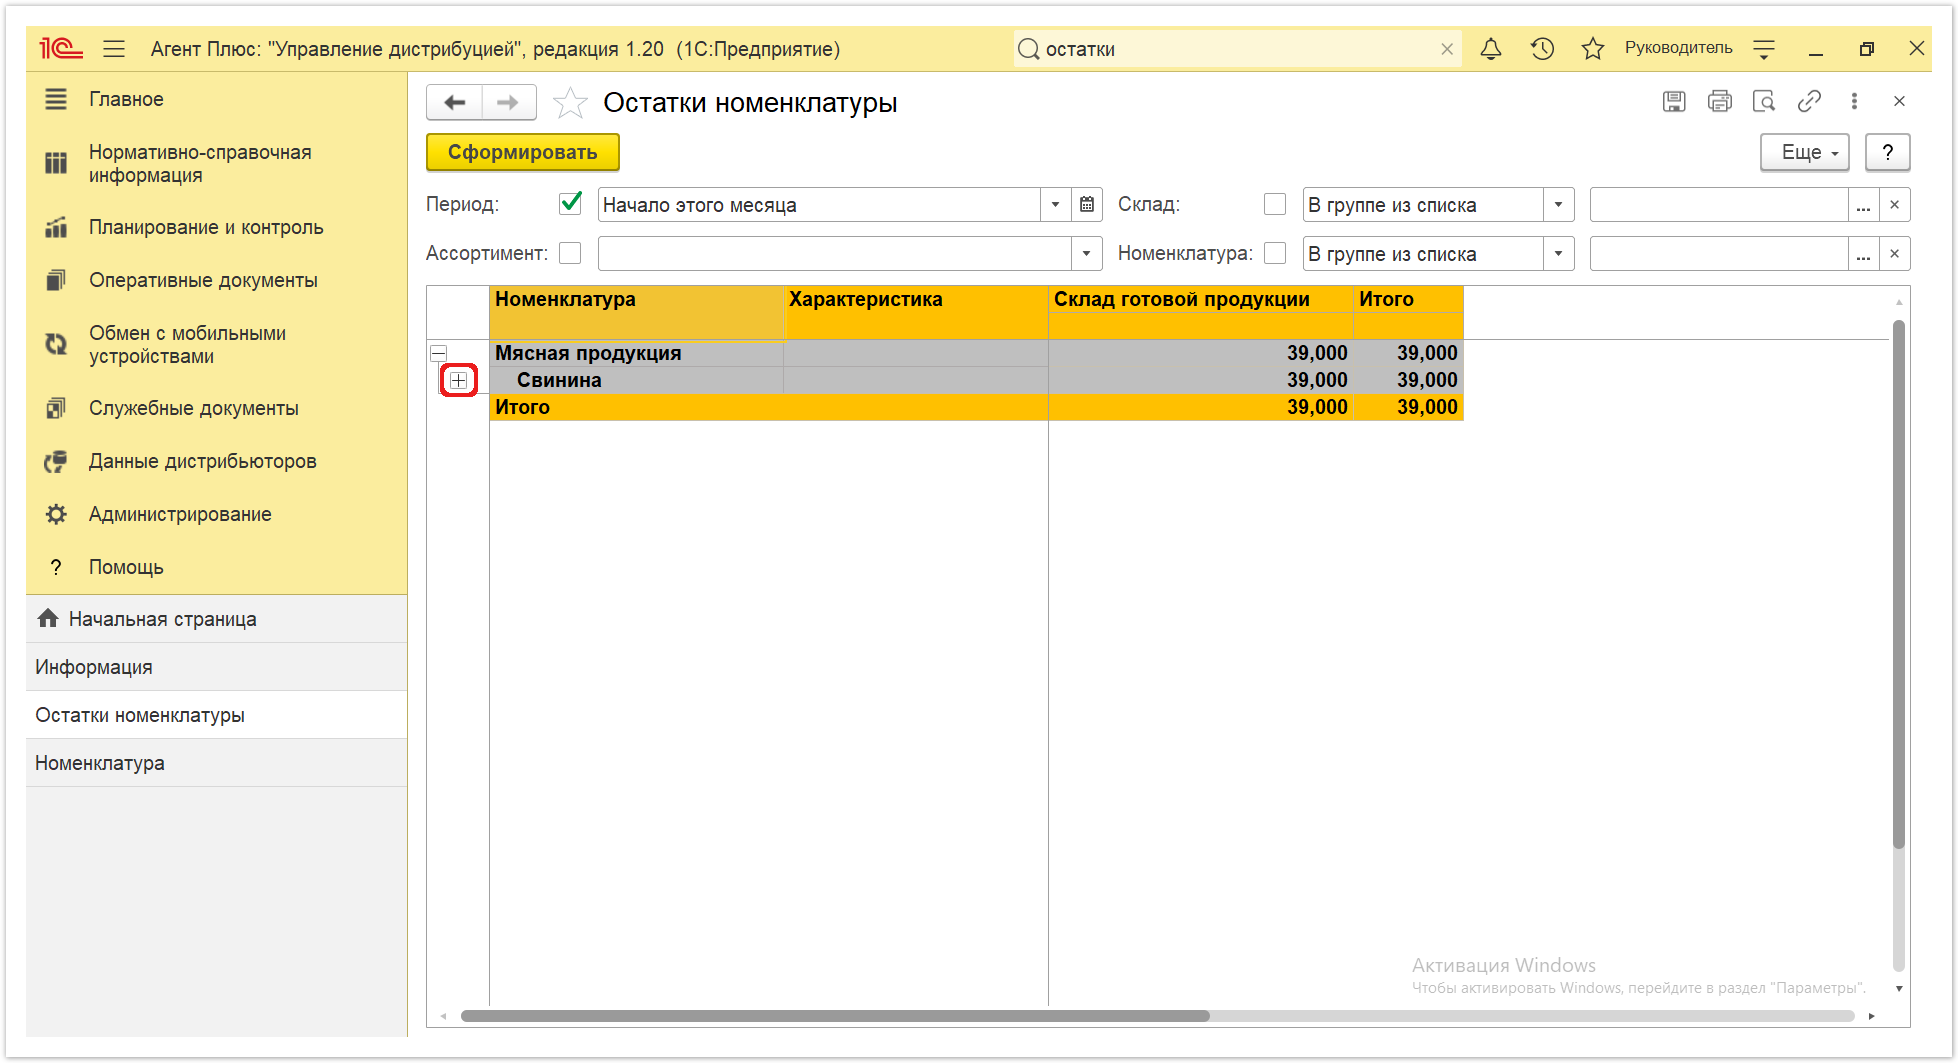Click the horizontal scrollbar thumb
Screen dimensions: 1958x1063
click(x=835, y=1016)
